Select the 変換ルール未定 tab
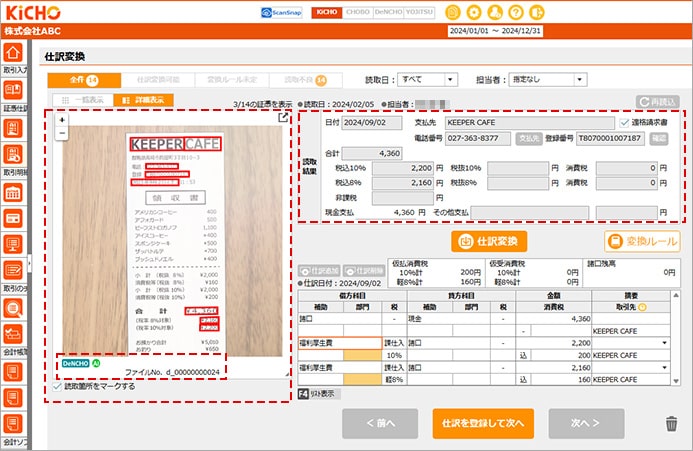 [232, 80]
